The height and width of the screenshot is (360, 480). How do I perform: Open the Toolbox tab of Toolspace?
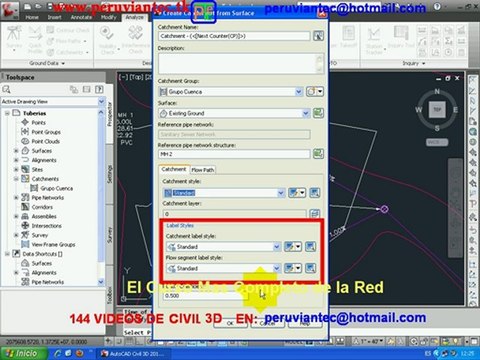(109, 295)
